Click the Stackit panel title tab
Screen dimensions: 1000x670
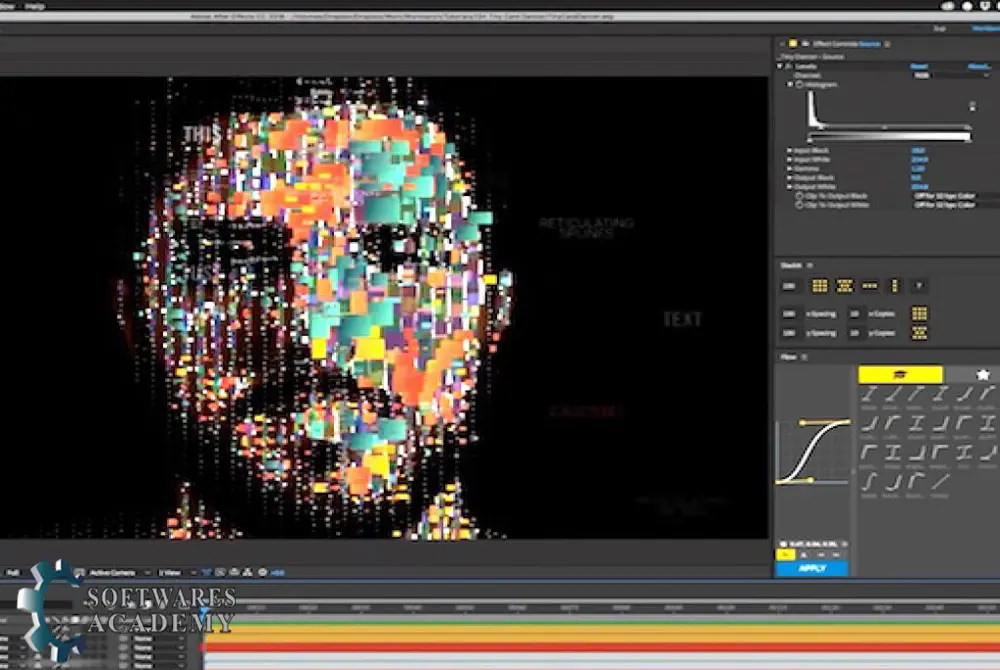pos(791,265)
